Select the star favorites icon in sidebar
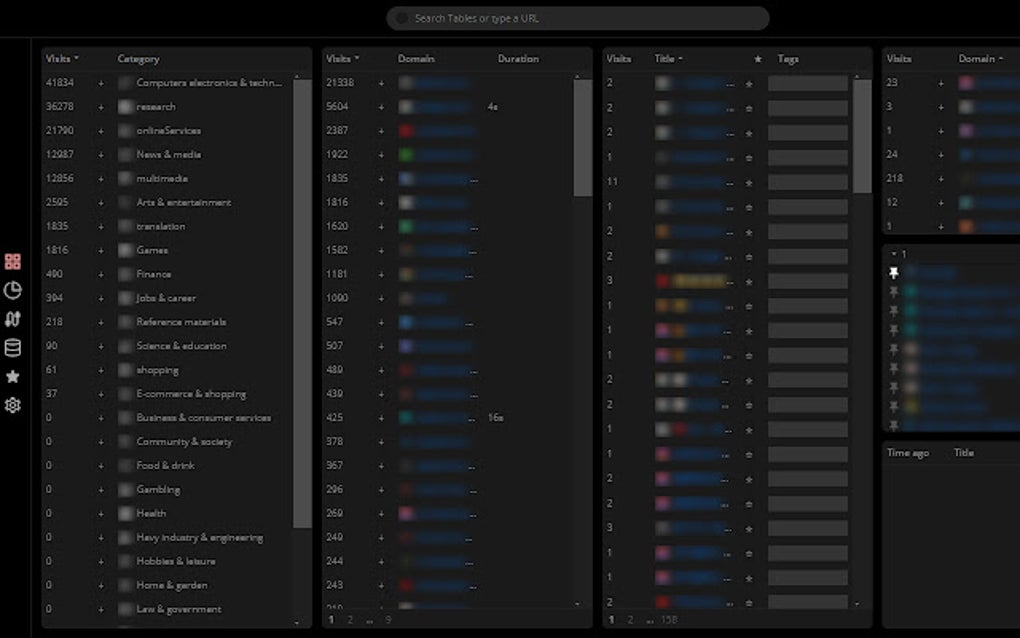 click(13, 375)
